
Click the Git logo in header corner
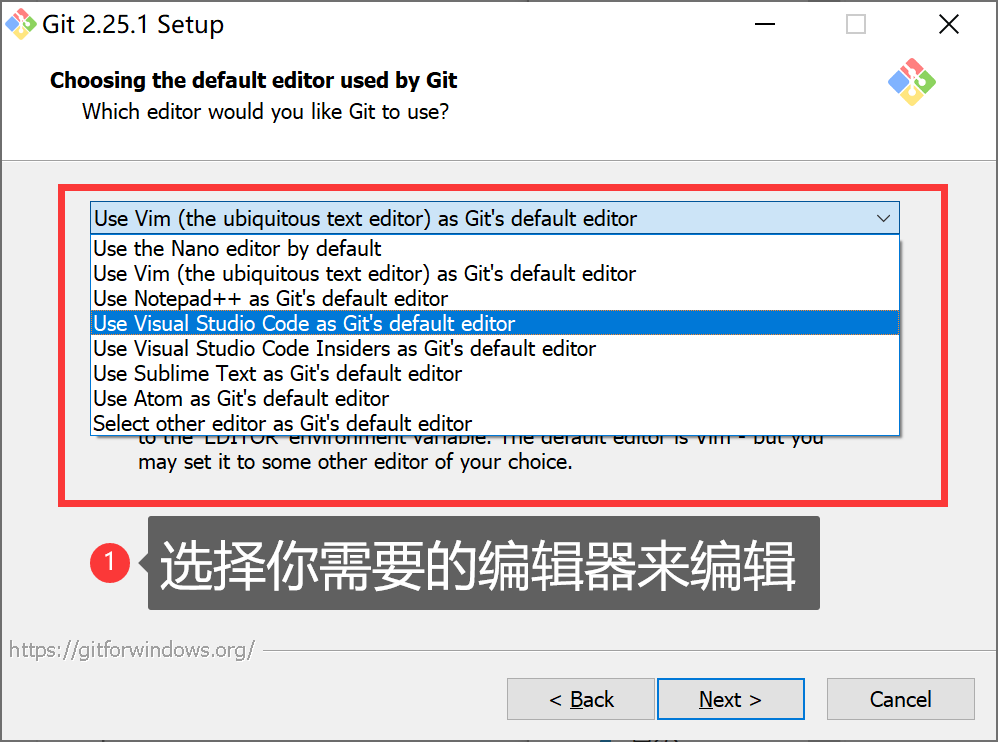click(x=911, y=82)
